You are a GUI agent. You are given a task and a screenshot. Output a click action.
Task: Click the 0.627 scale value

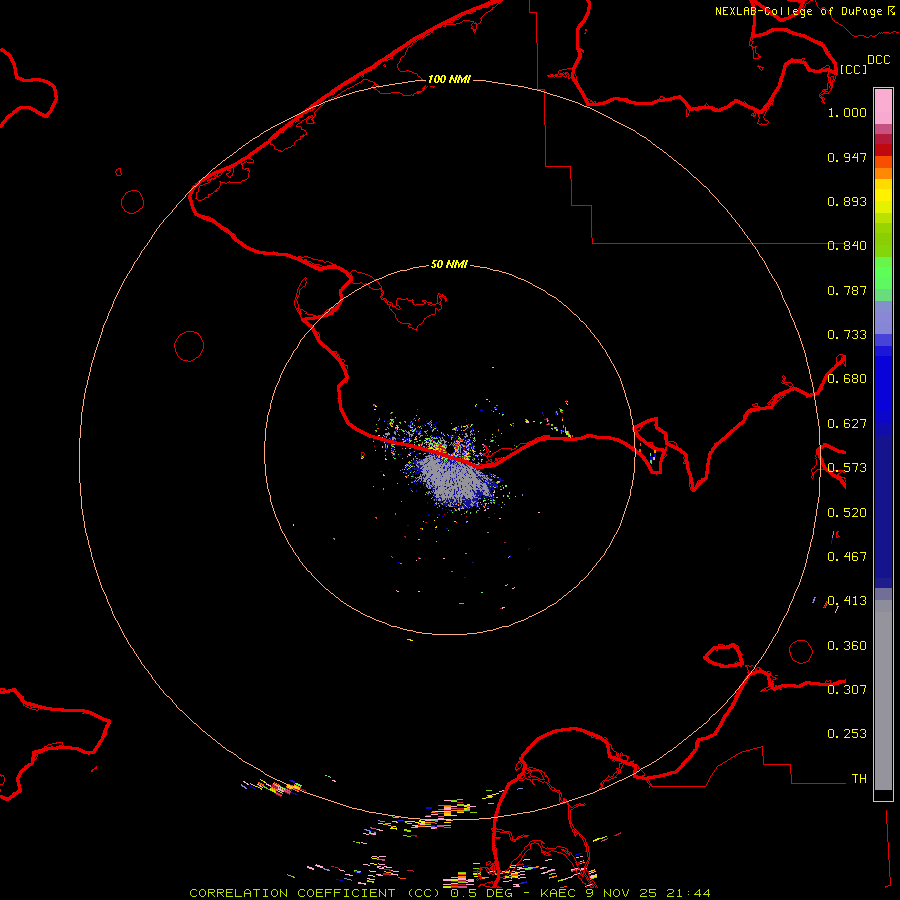(847, 424)
